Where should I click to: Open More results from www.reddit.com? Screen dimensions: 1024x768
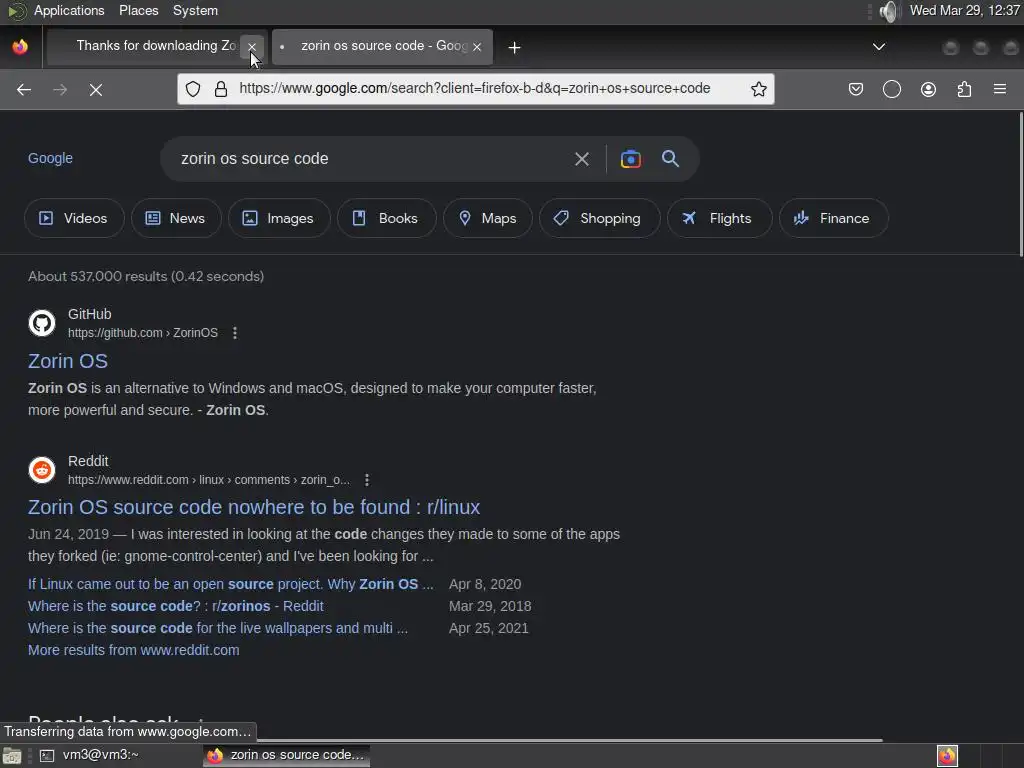pos(134,650)
